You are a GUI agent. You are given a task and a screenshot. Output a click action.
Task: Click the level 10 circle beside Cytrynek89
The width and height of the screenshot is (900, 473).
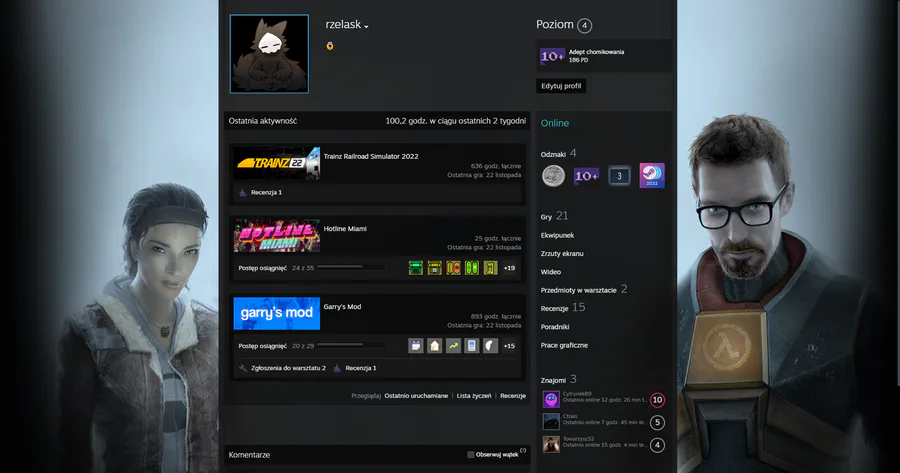coord(657,400)
